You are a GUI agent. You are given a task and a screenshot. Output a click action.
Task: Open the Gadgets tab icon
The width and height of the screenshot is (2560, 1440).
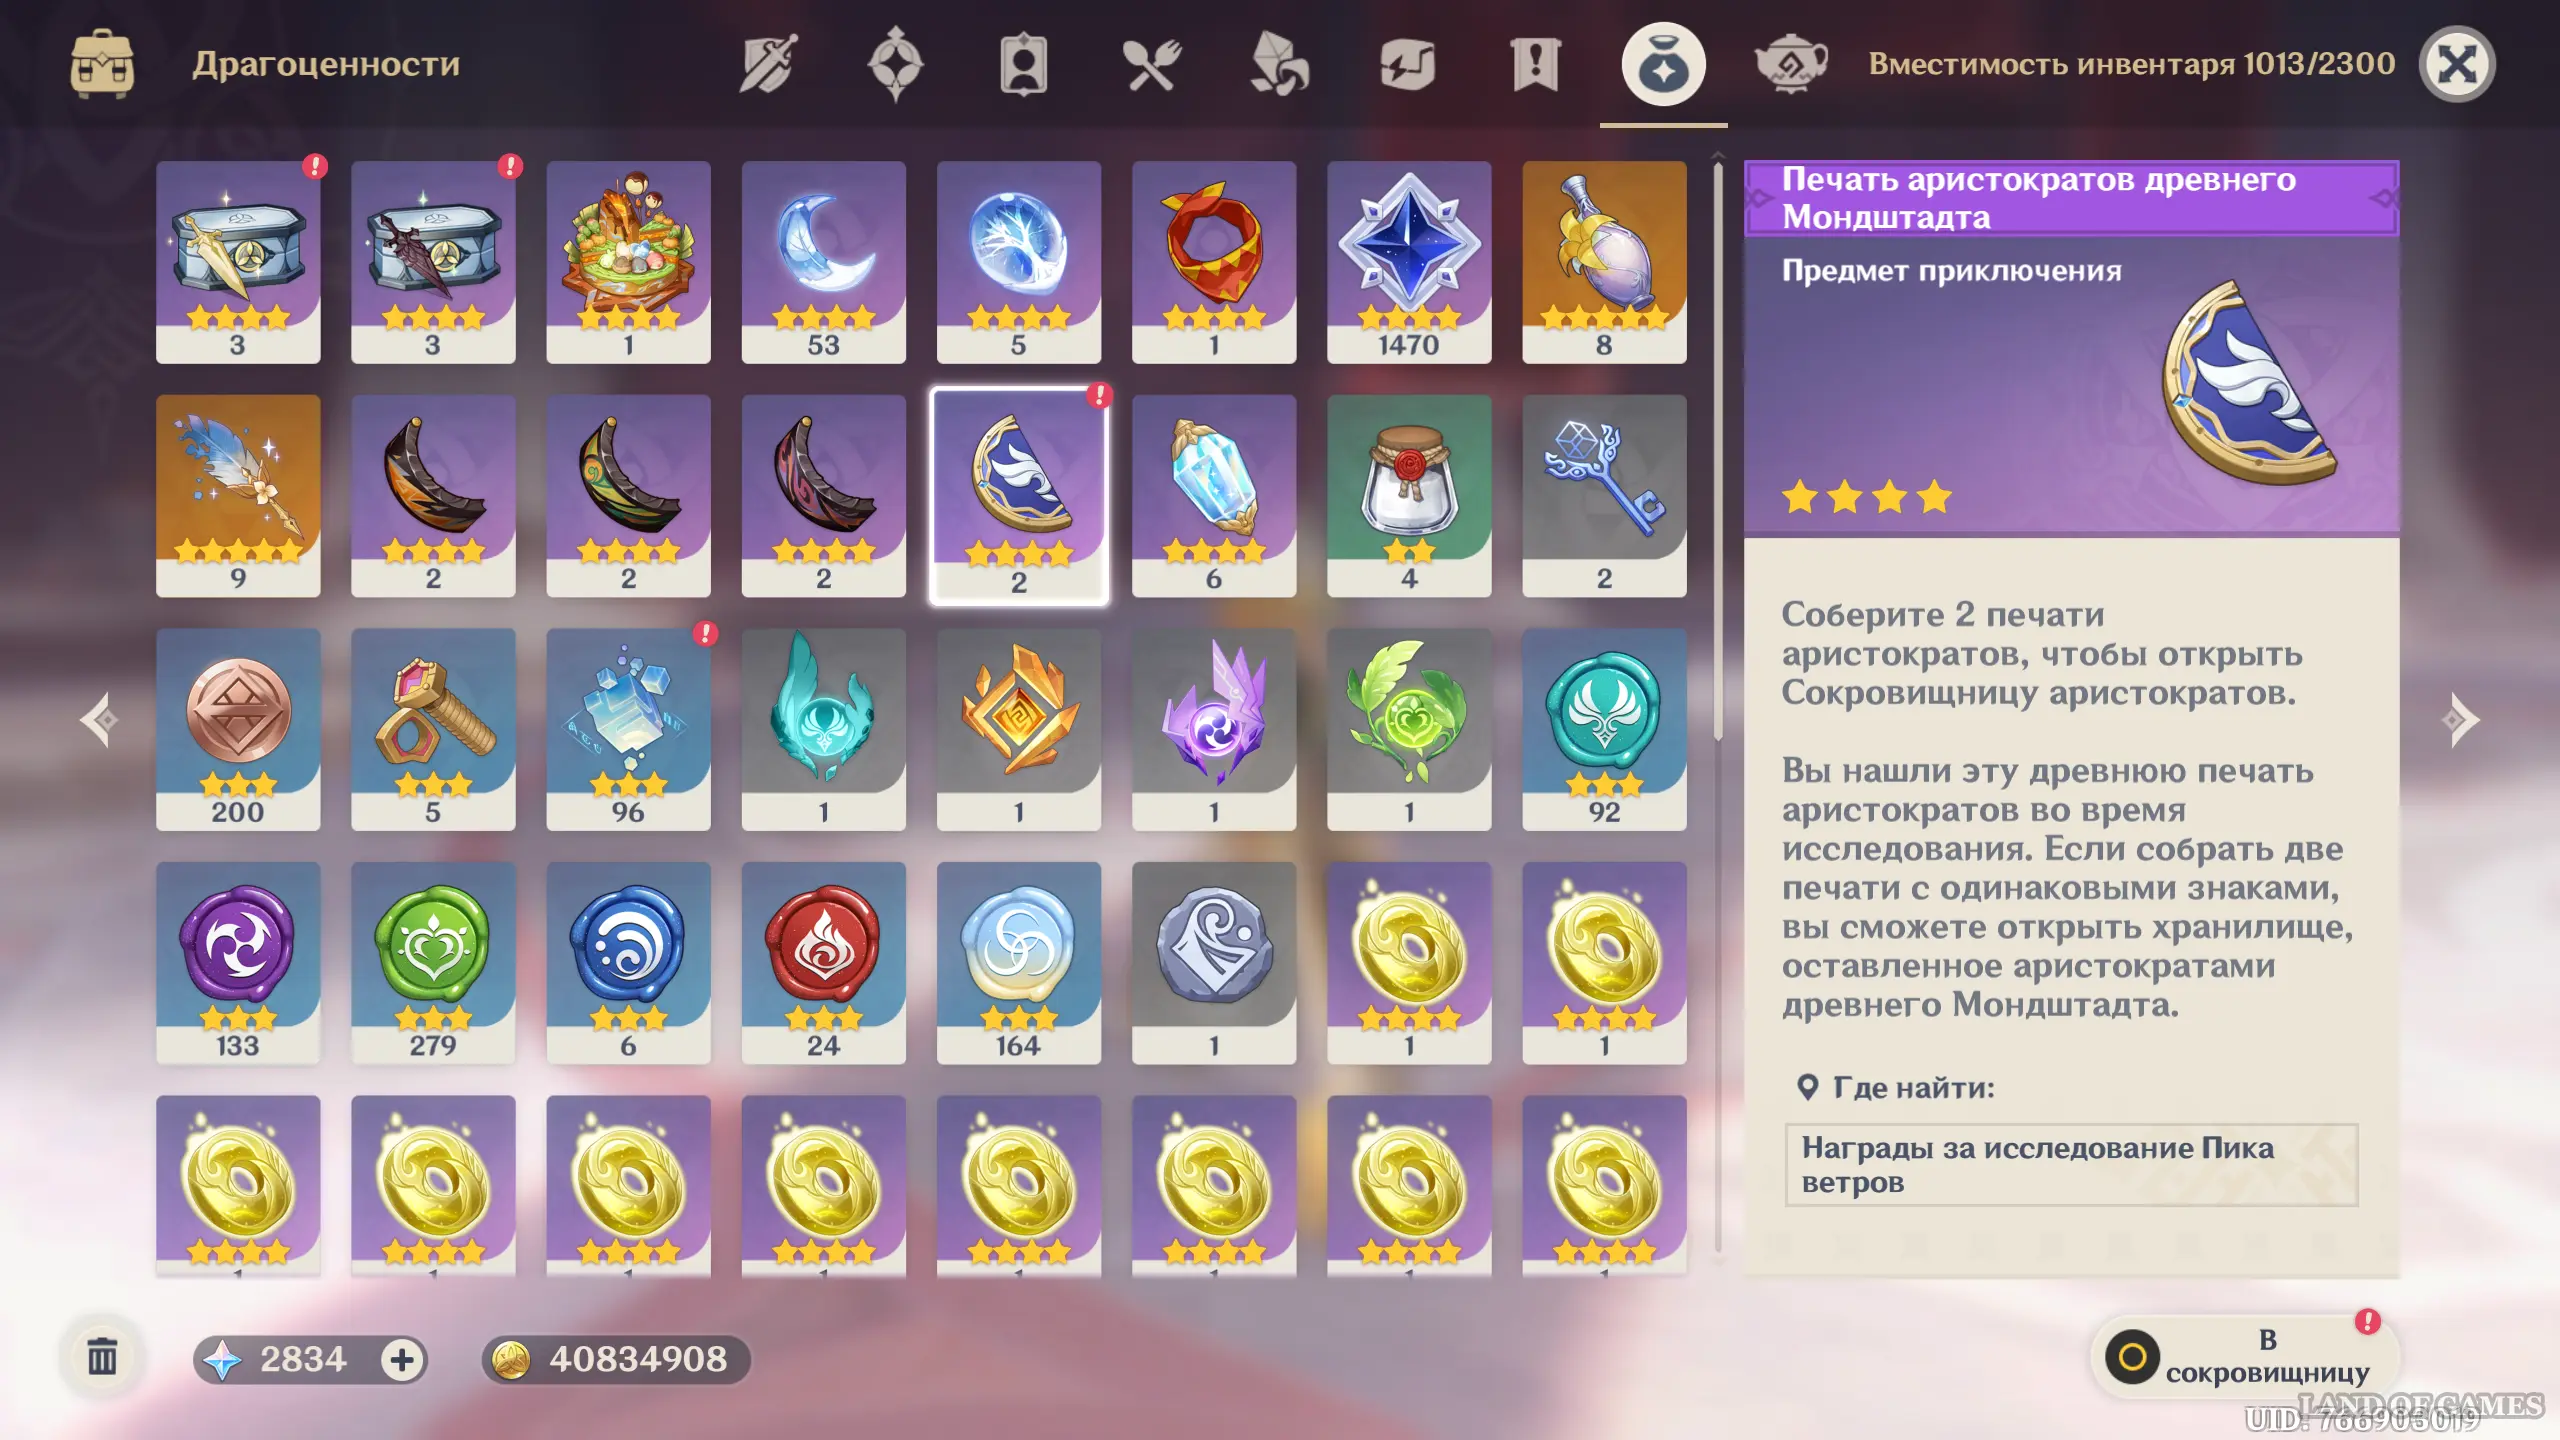(x=1407, y=64)
